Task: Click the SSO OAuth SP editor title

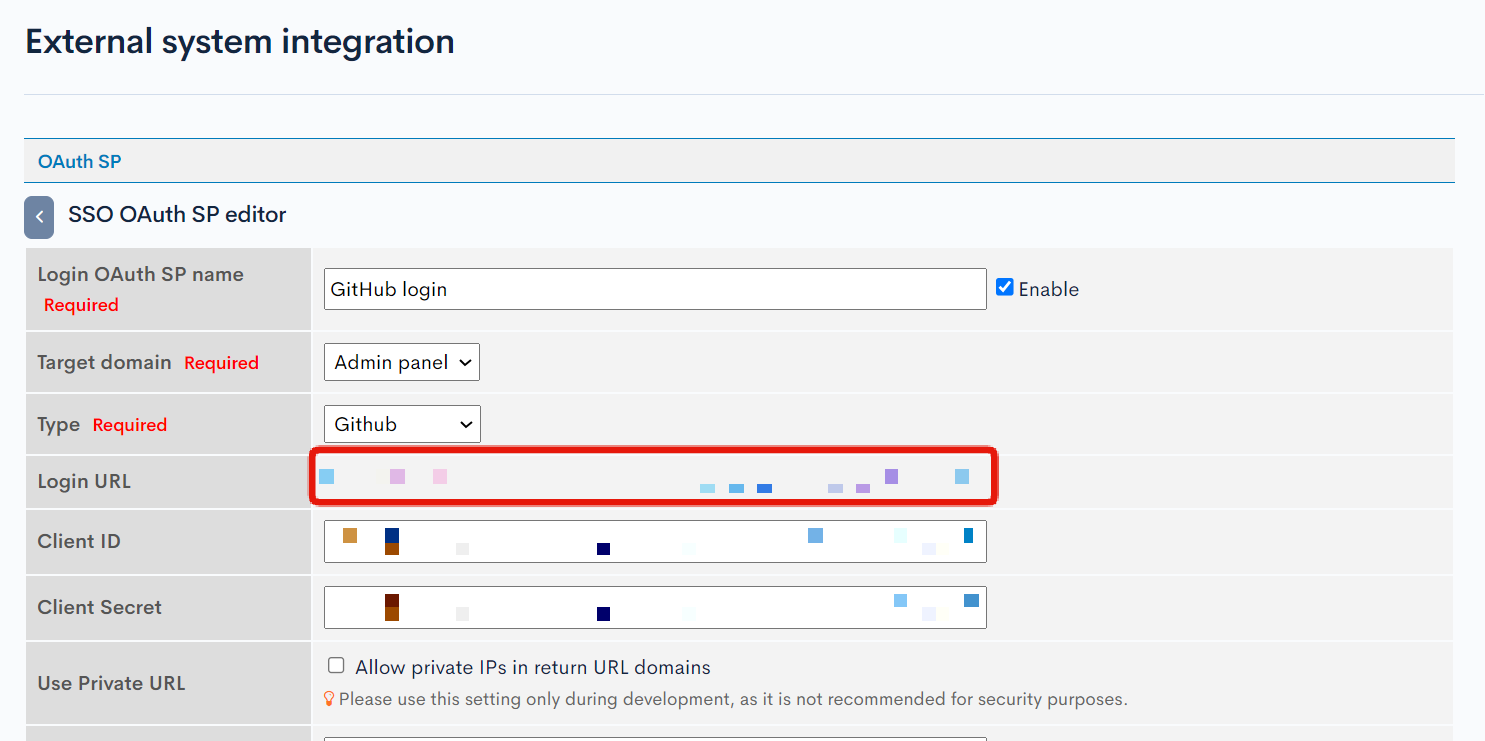Action: pos(177,214)
